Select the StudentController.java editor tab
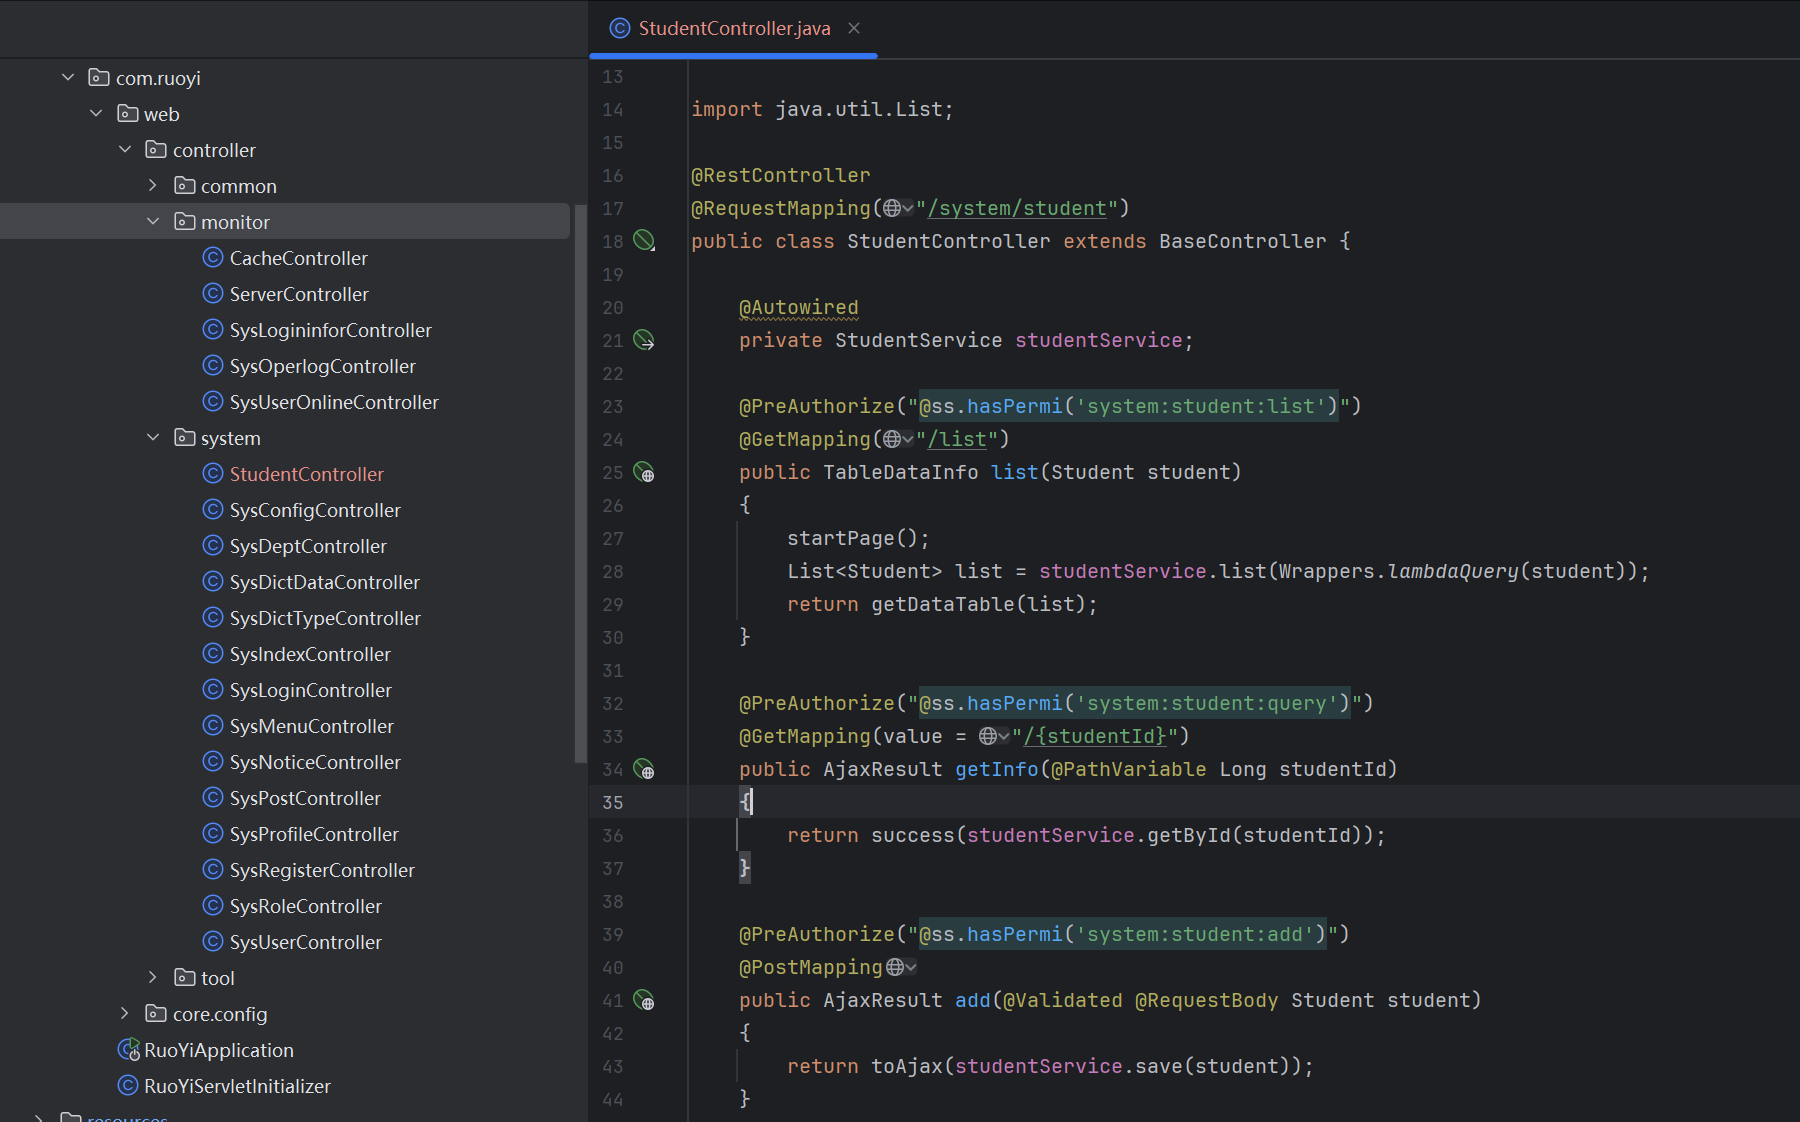The image size is (1800, 1122). point(734,29)
